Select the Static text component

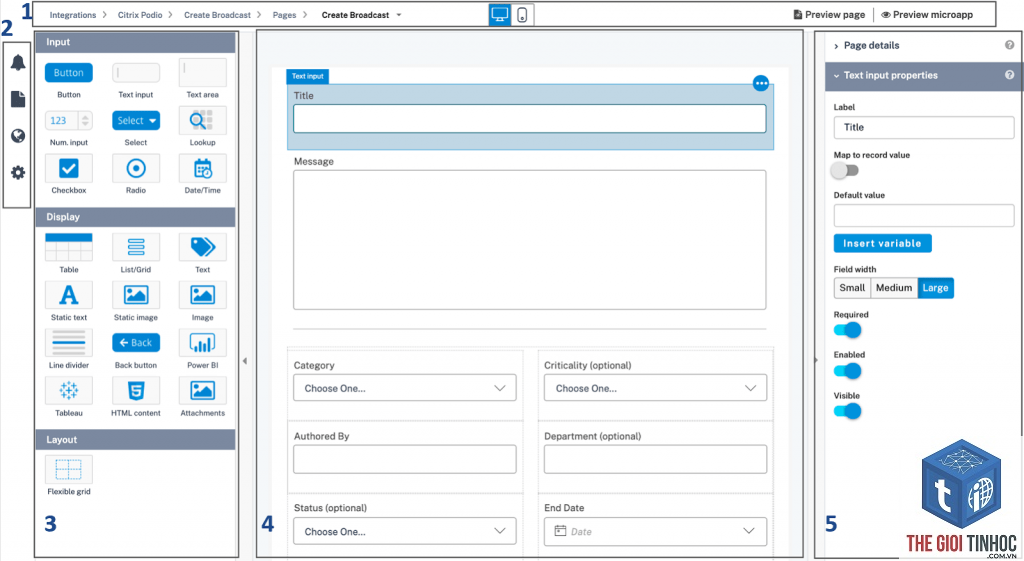[x=69, y=295]
